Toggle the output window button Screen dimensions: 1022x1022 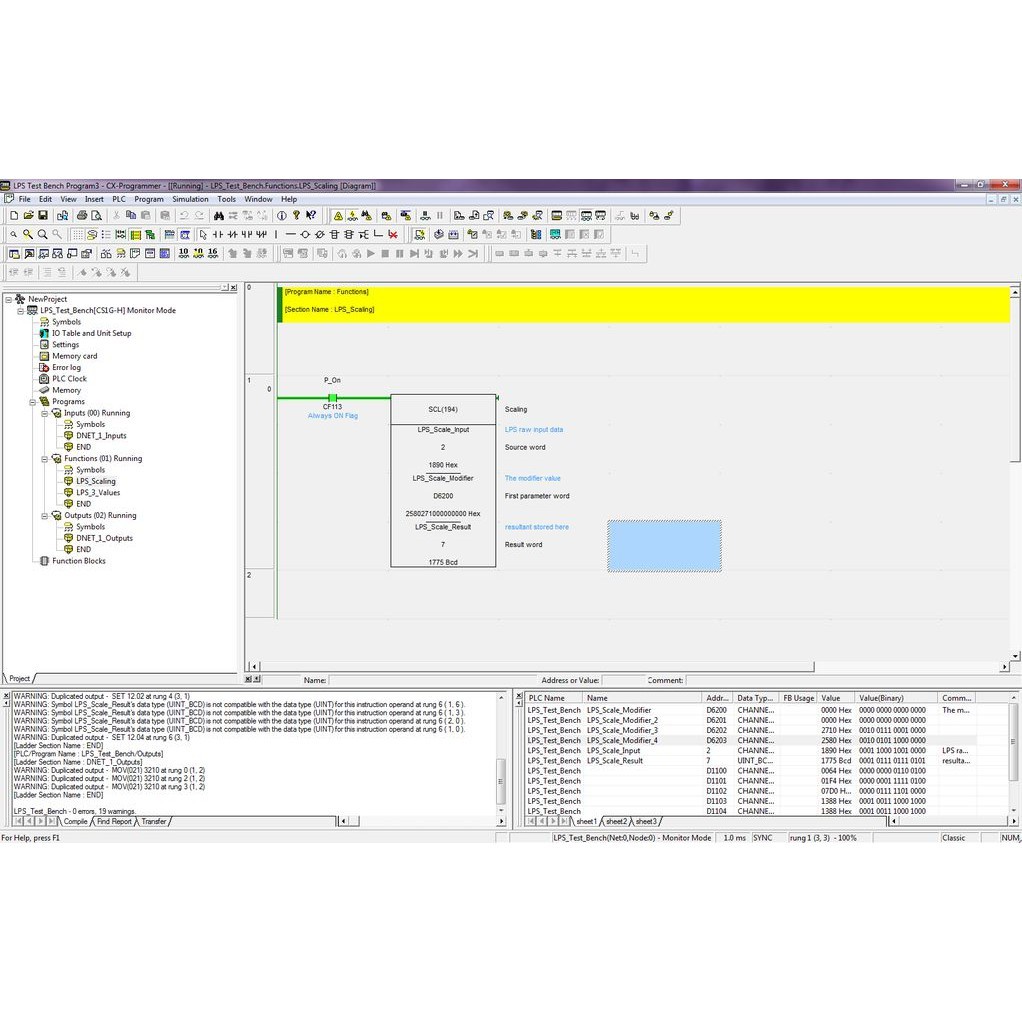(29, 254)
